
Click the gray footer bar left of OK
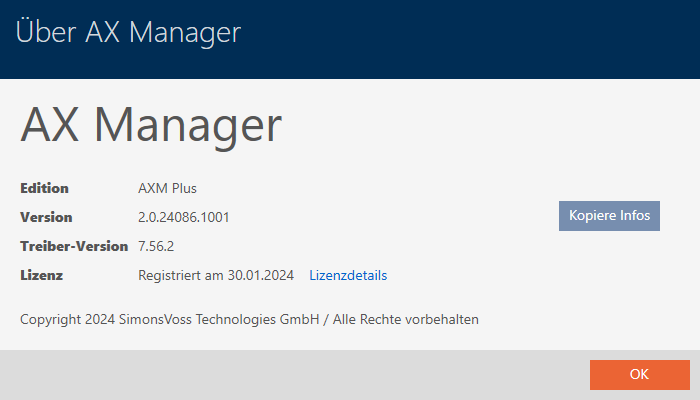300,375
